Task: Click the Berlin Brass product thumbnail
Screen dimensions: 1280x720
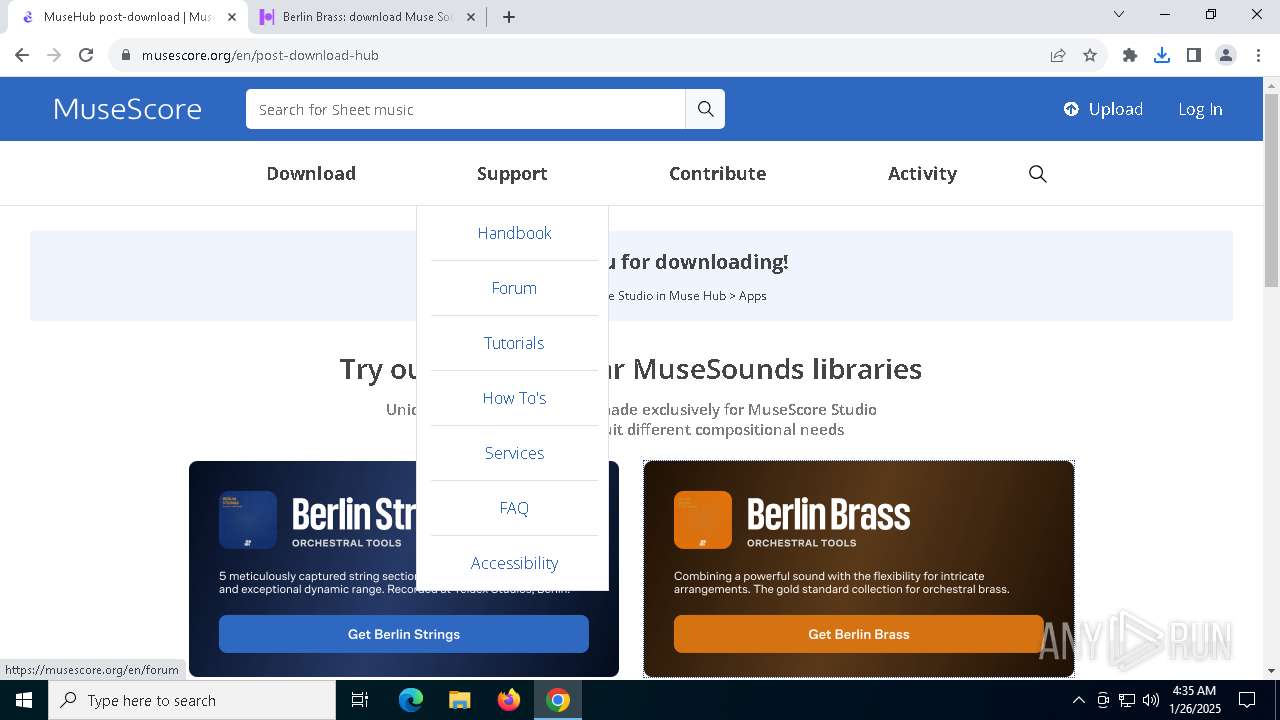Action: click(703, 519)
